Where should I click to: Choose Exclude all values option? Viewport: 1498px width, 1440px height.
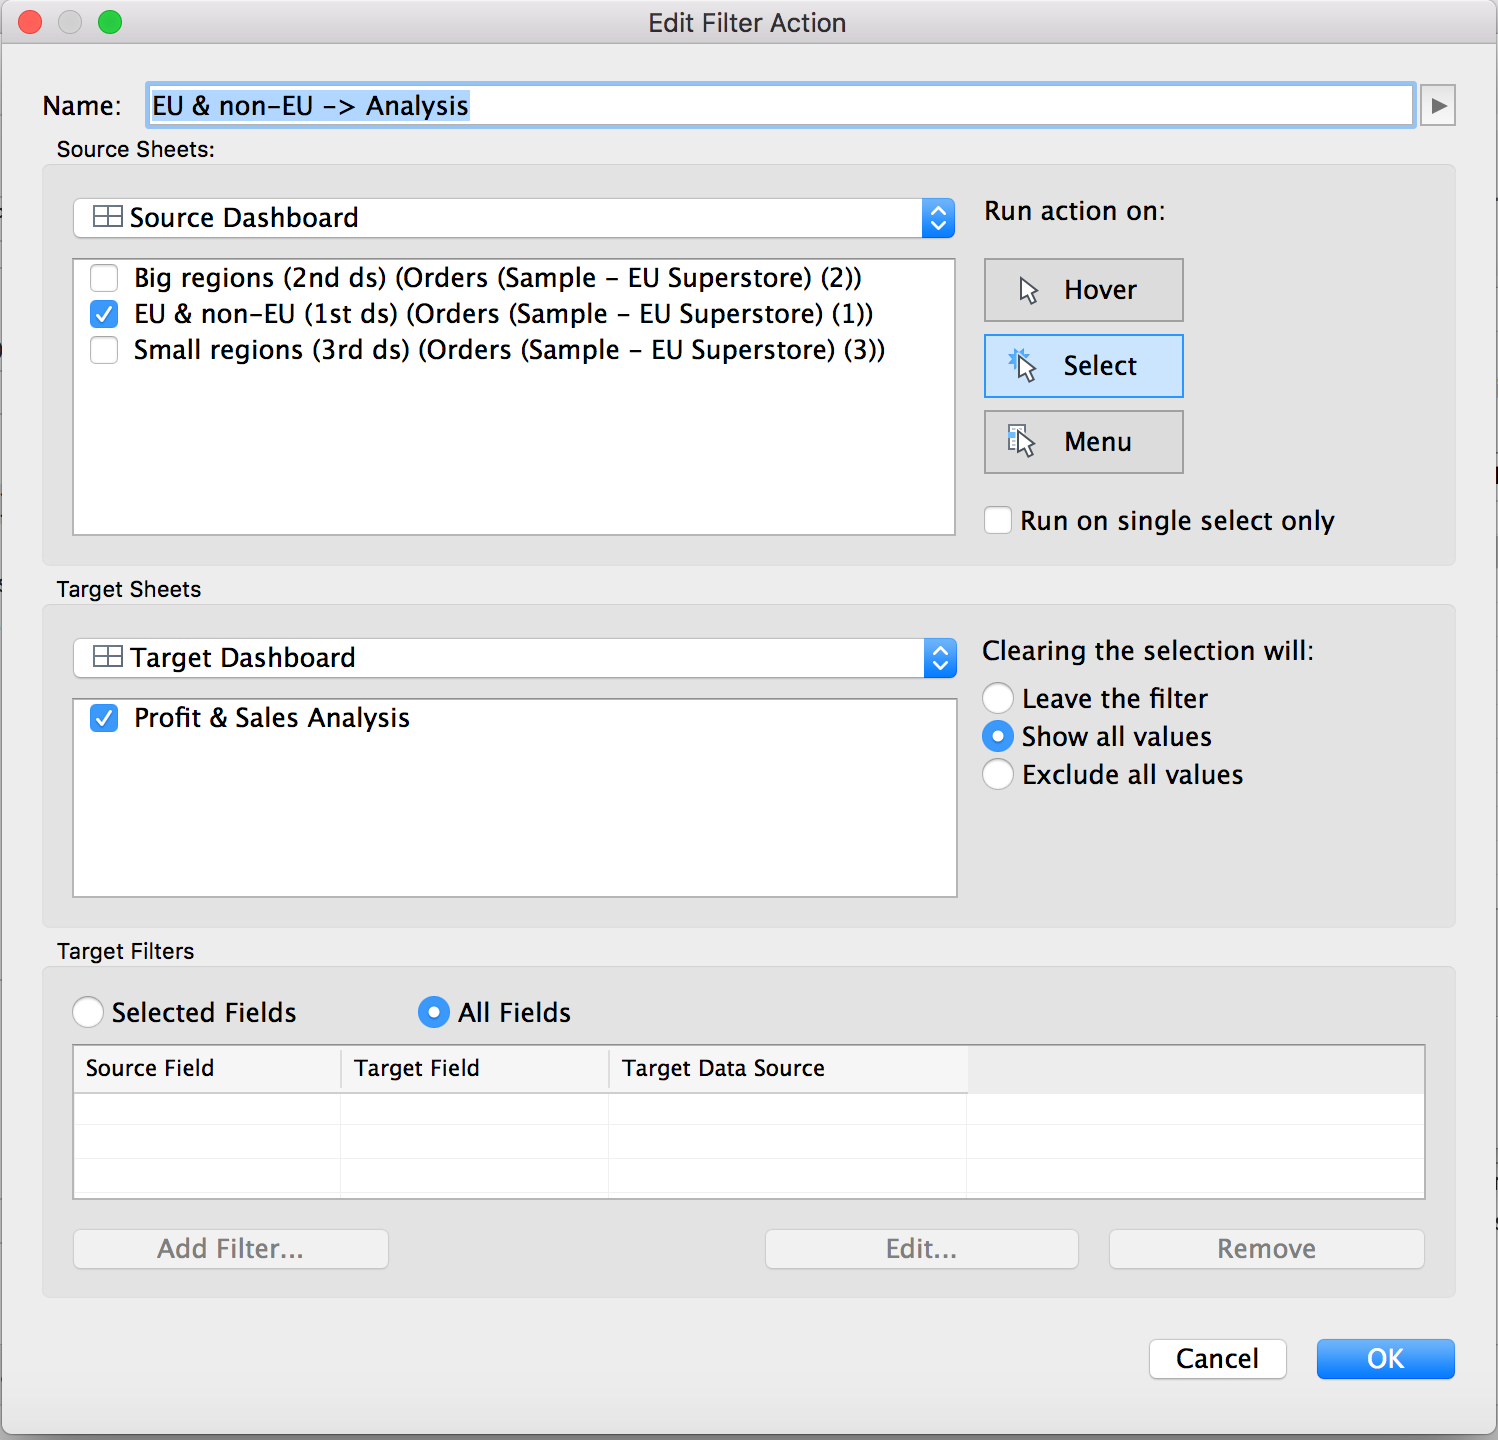[x=998, y=775]
